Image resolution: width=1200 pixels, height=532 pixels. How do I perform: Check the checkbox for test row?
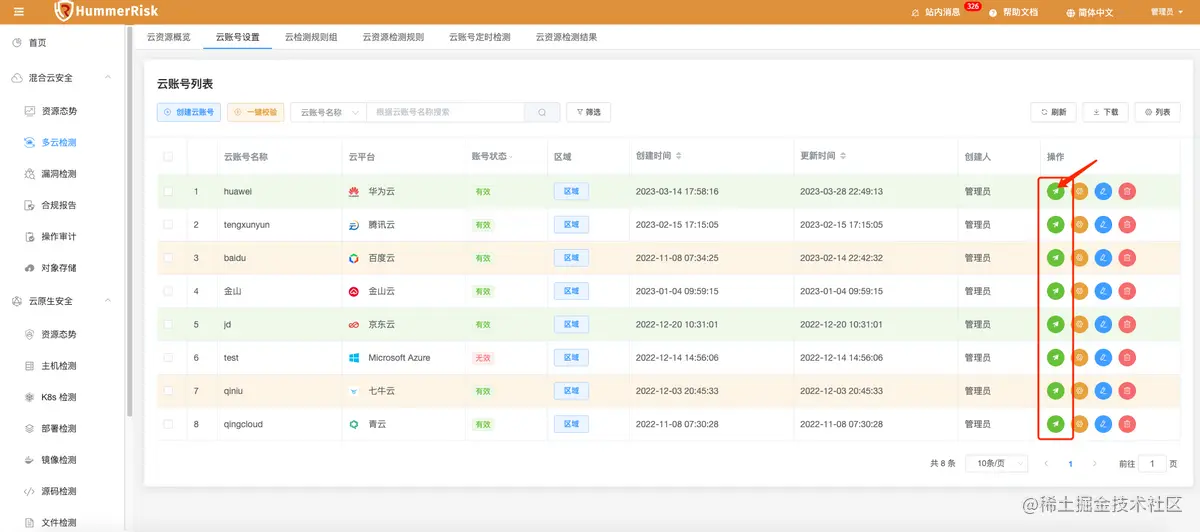168,357
